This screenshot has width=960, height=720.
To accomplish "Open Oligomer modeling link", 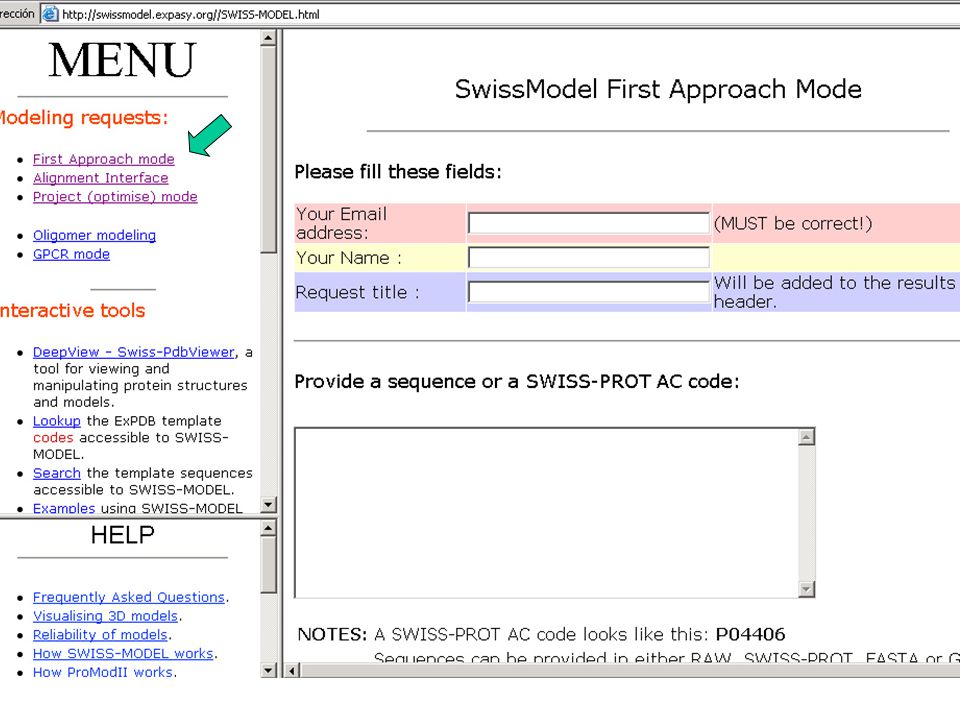I will coord(94,236).
